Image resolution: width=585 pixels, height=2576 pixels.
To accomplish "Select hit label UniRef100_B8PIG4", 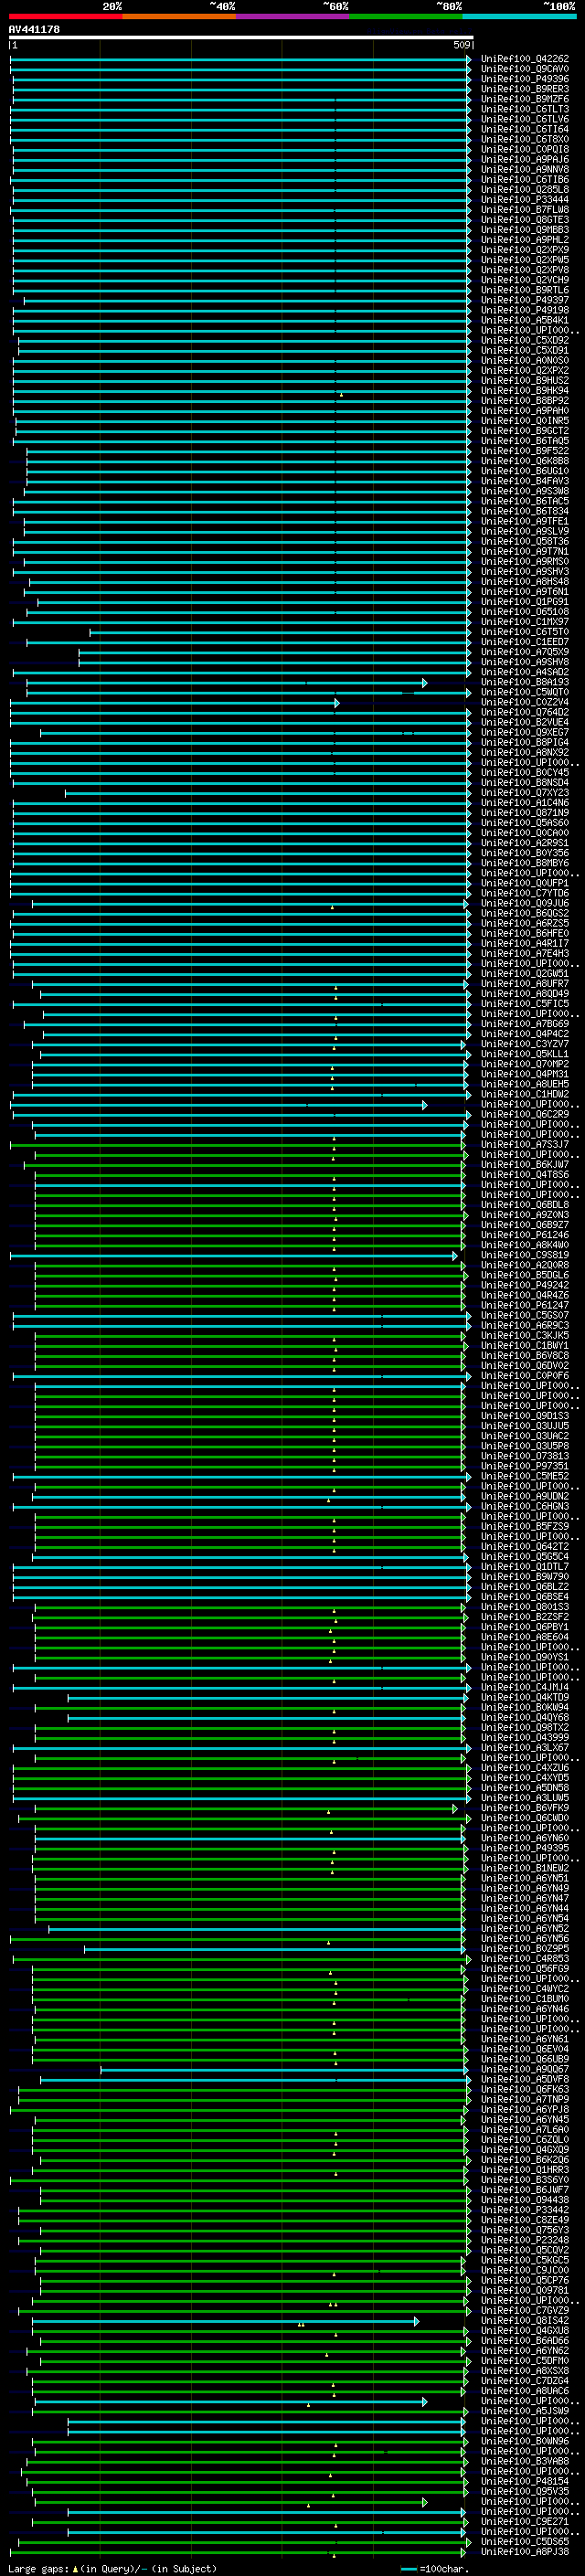I will (525, 742).
